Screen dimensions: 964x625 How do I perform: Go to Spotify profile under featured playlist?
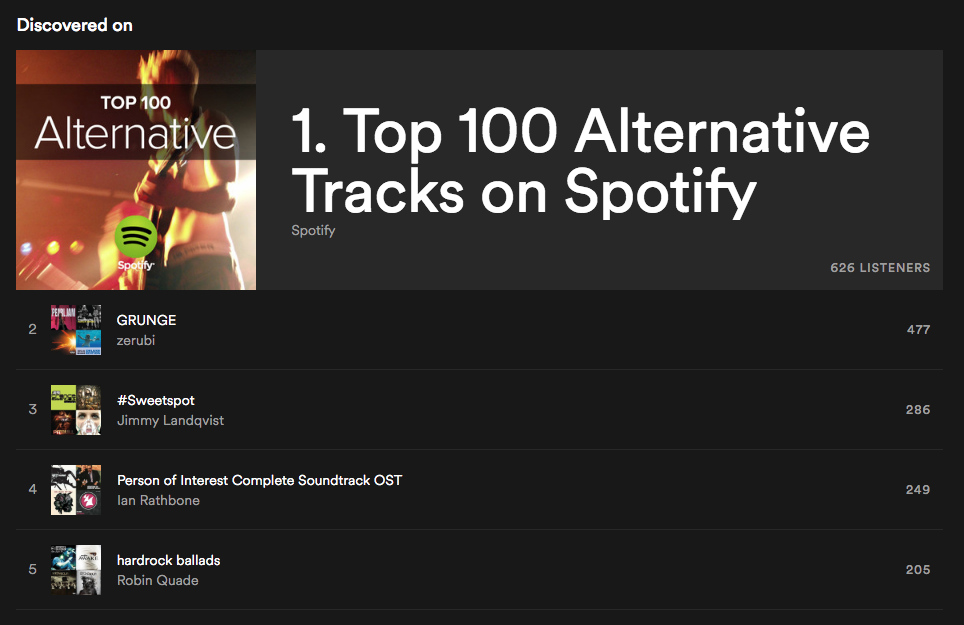click(313, 230)
